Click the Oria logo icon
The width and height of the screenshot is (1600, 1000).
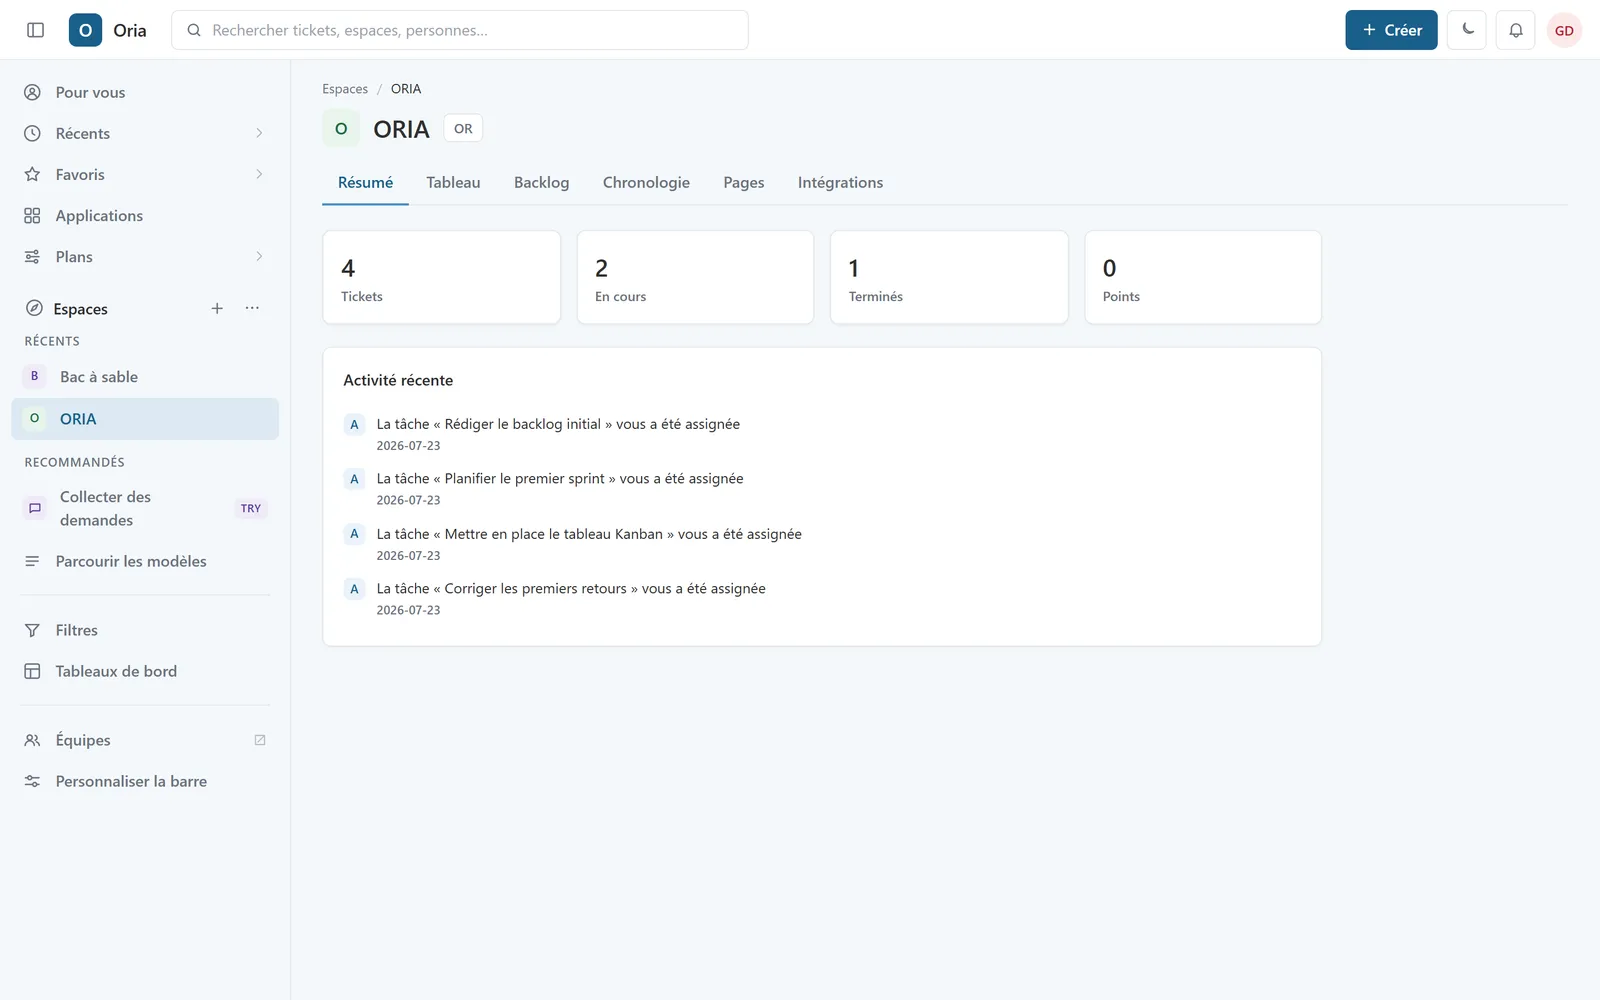coord(85,30)
